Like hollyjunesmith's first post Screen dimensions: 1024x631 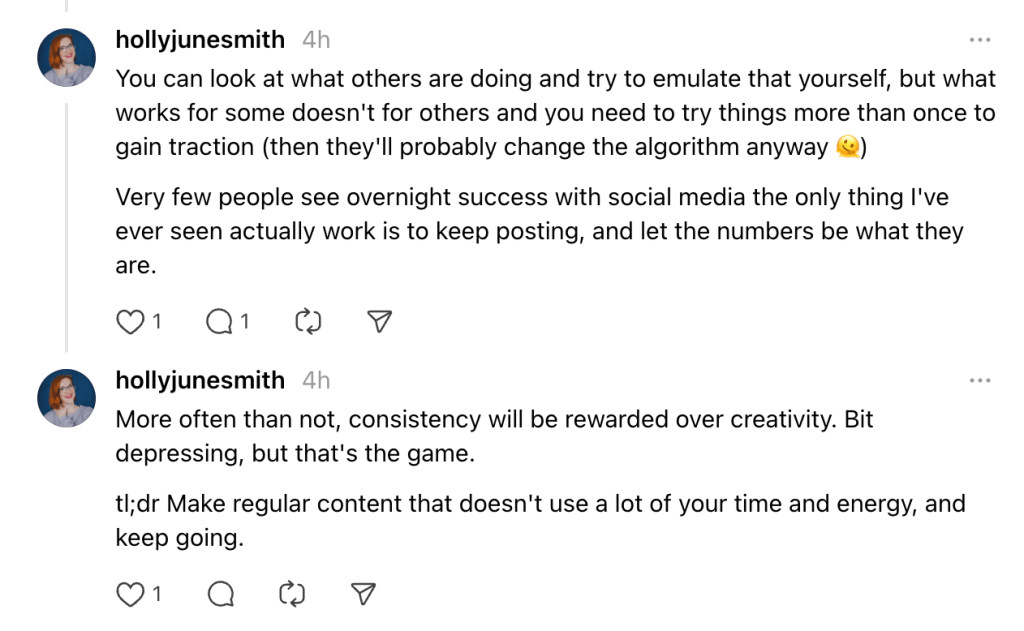(x=129, y=322)
